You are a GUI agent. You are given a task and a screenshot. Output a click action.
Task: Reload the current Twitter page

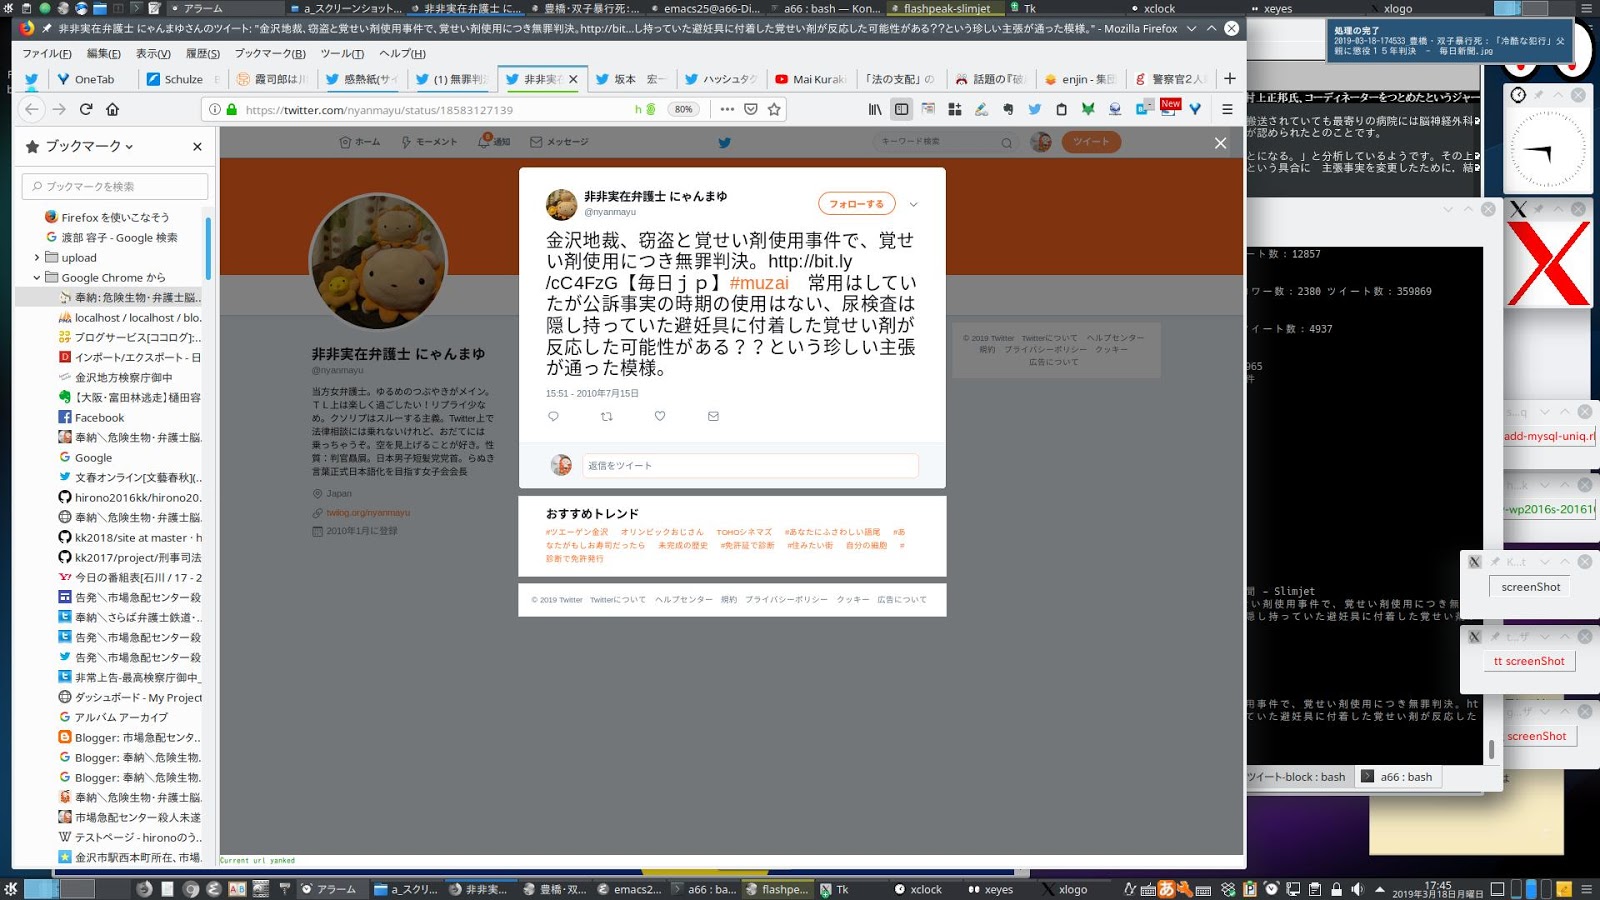tap(86, 109)
